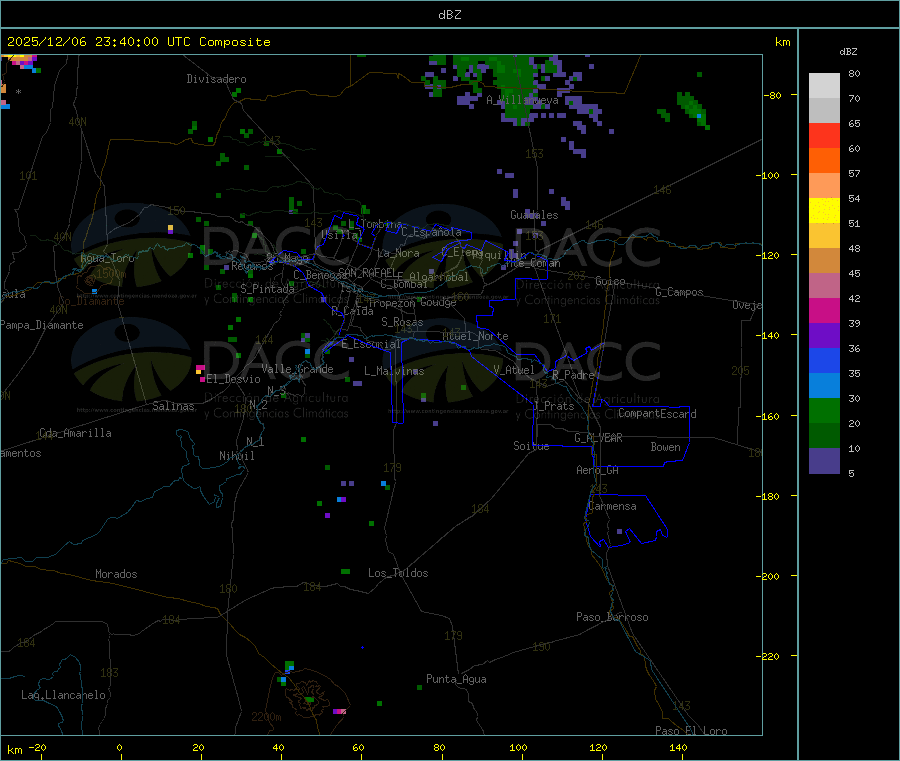Click the Valle_Grande label
Image resolution: width=900 pixels, height=761 pixels.
click(x=297, y=369)
